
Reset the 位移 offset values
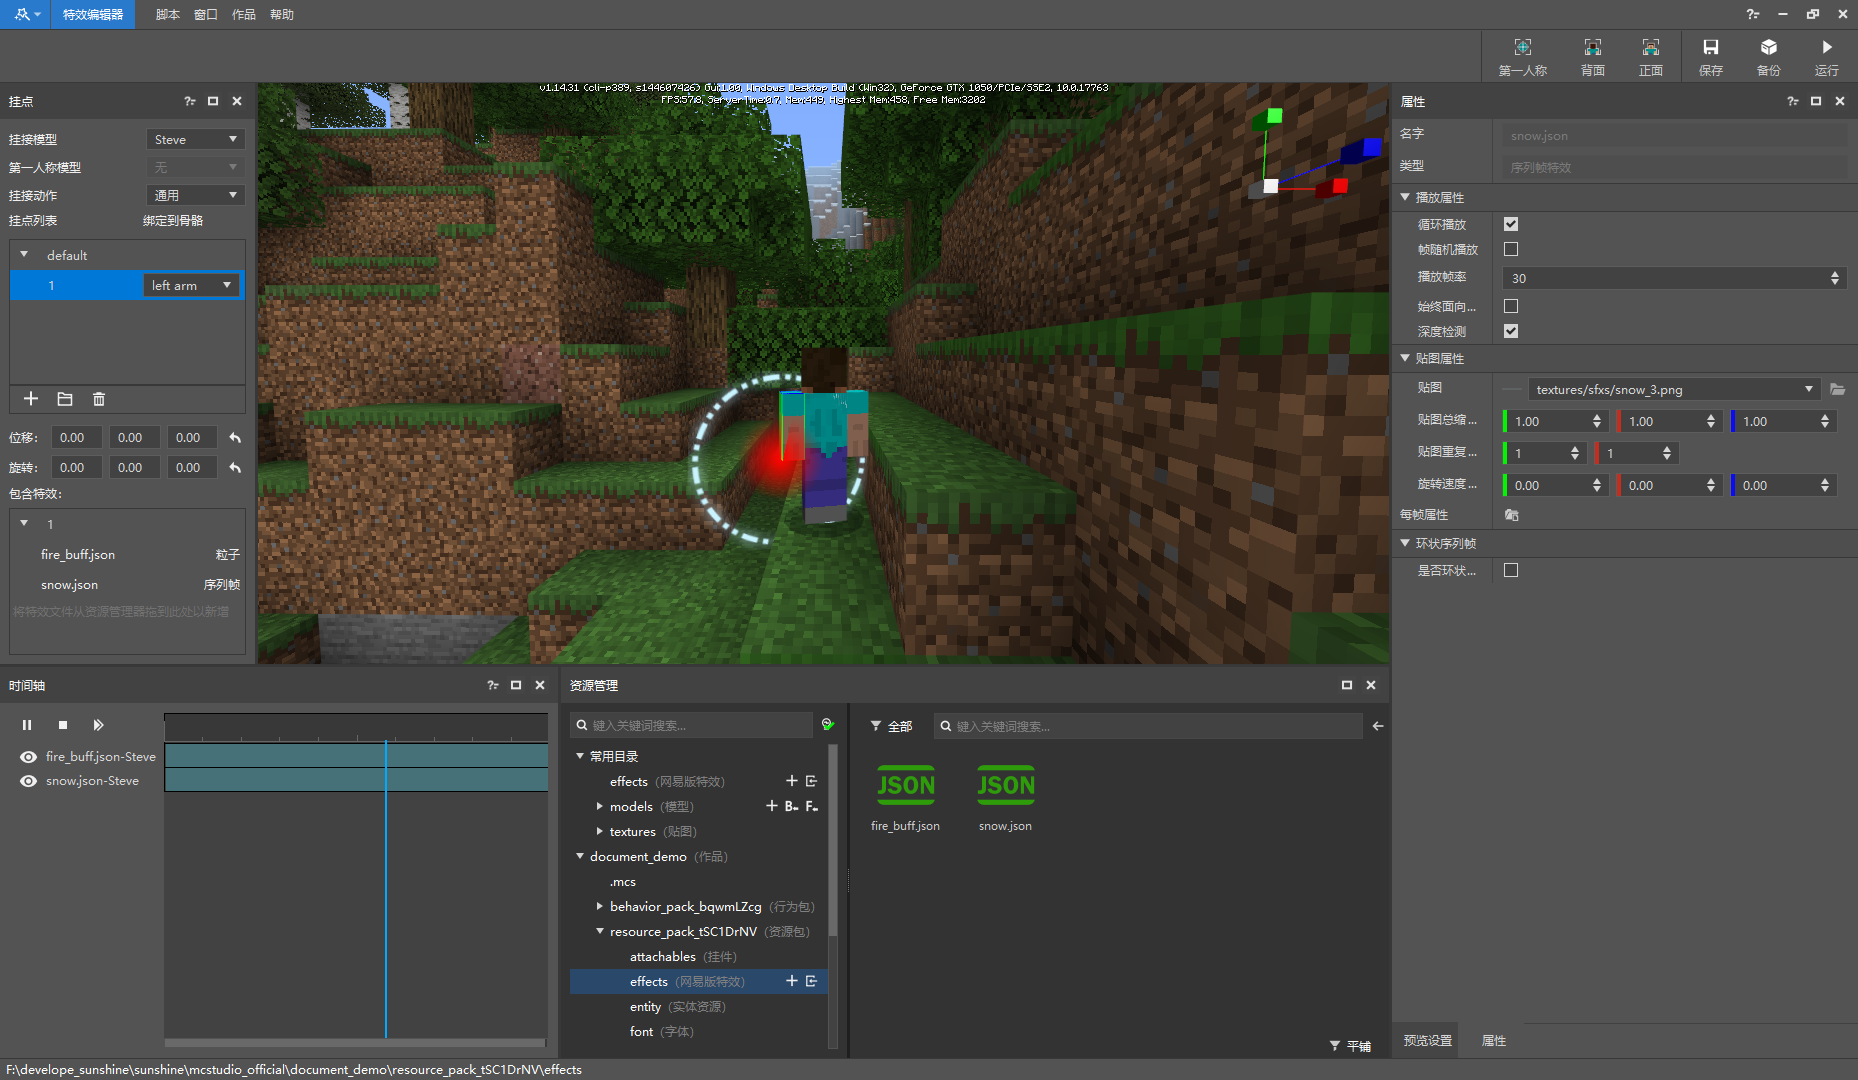click(235, 438)
